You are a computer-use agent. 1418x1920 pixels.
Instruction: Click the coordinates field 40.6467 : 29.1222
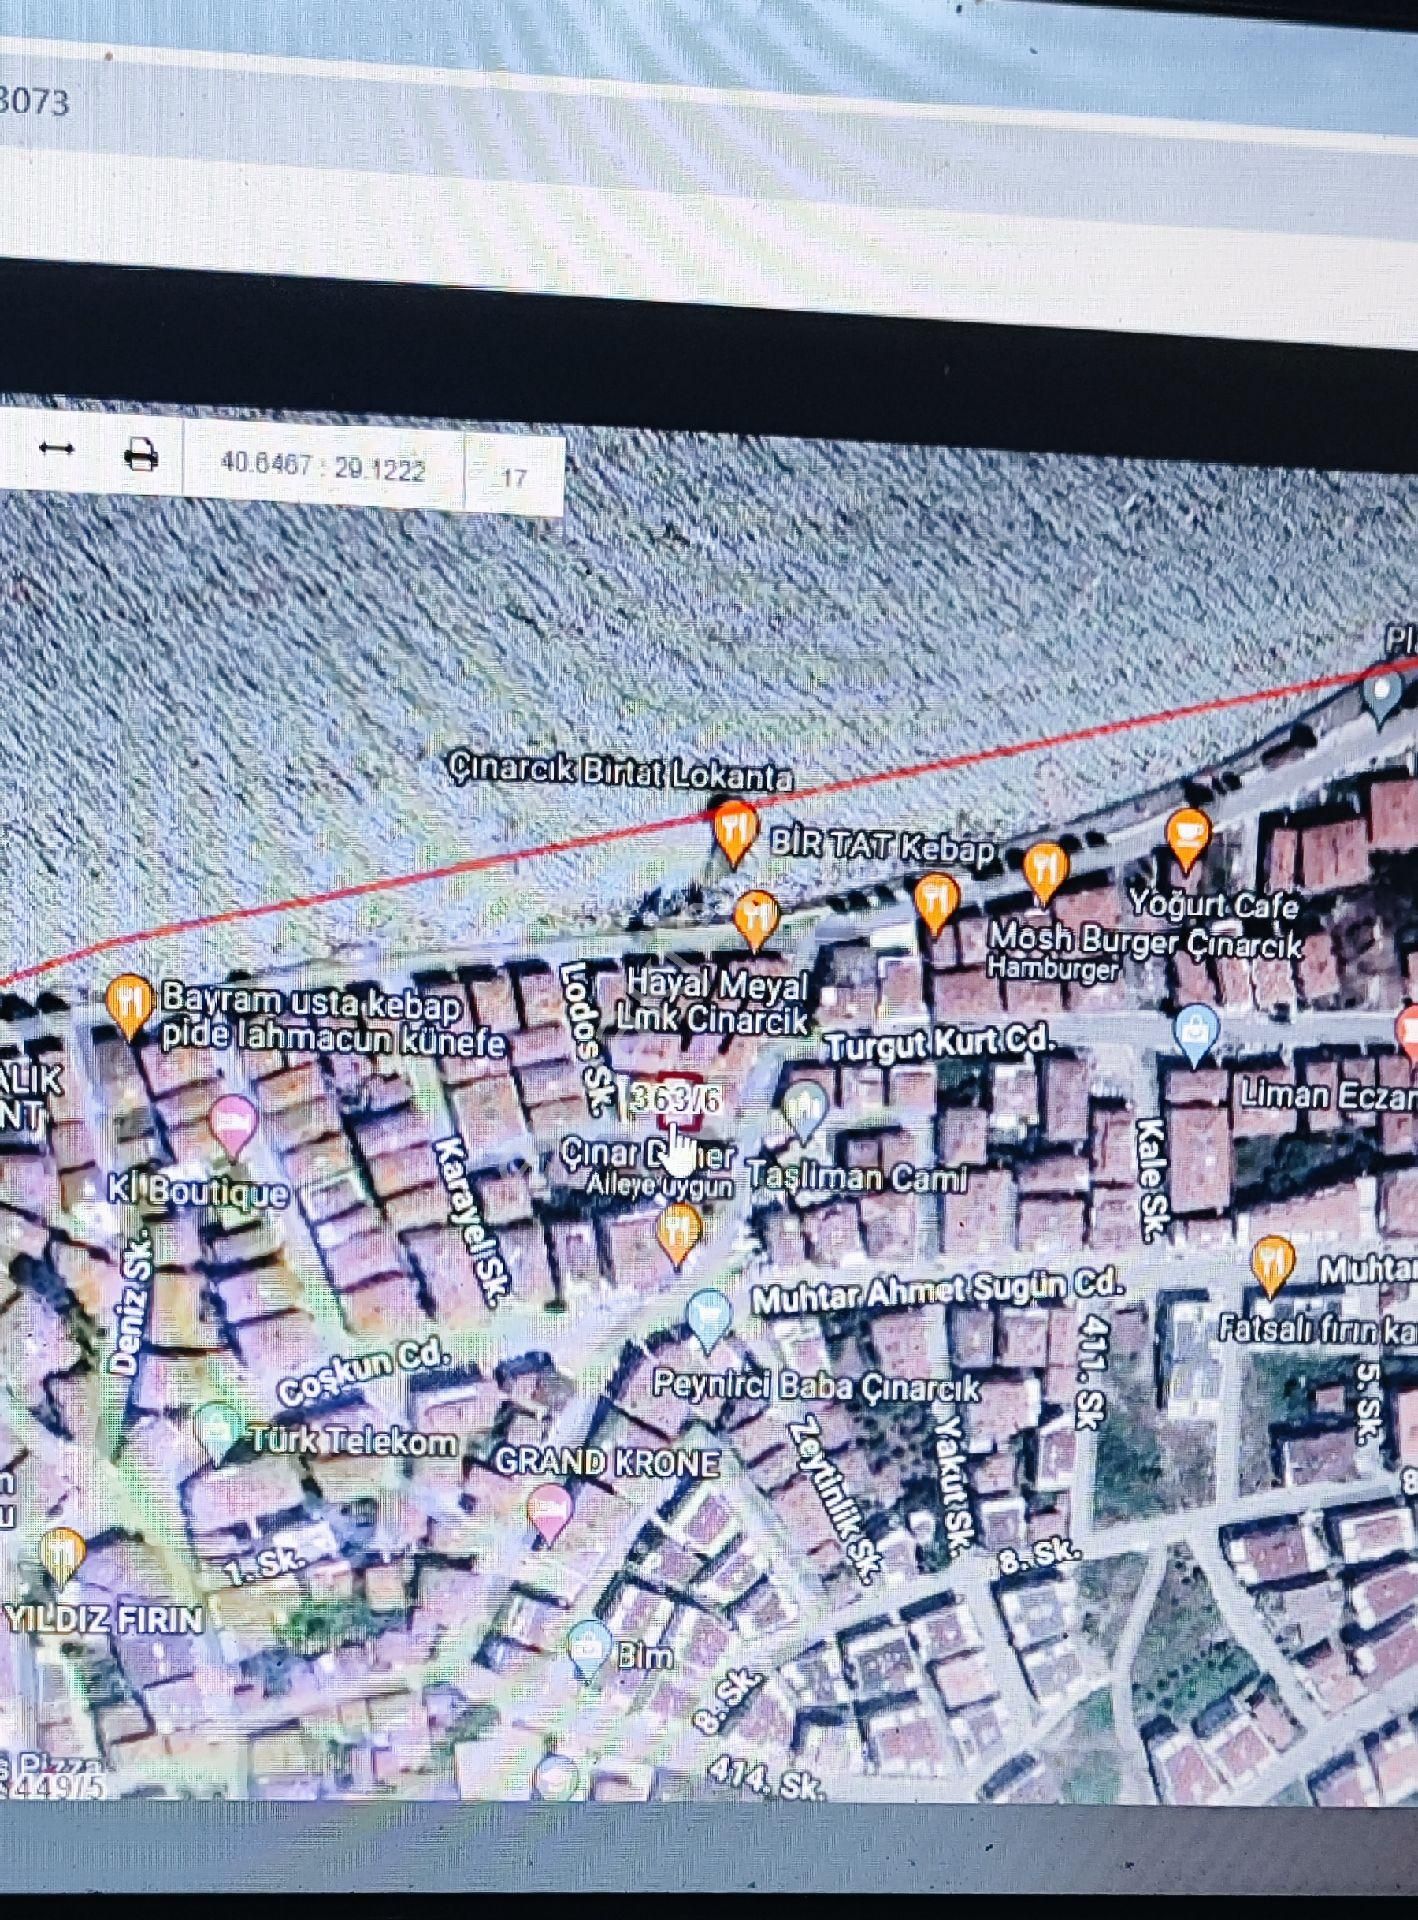pos(323,467)
